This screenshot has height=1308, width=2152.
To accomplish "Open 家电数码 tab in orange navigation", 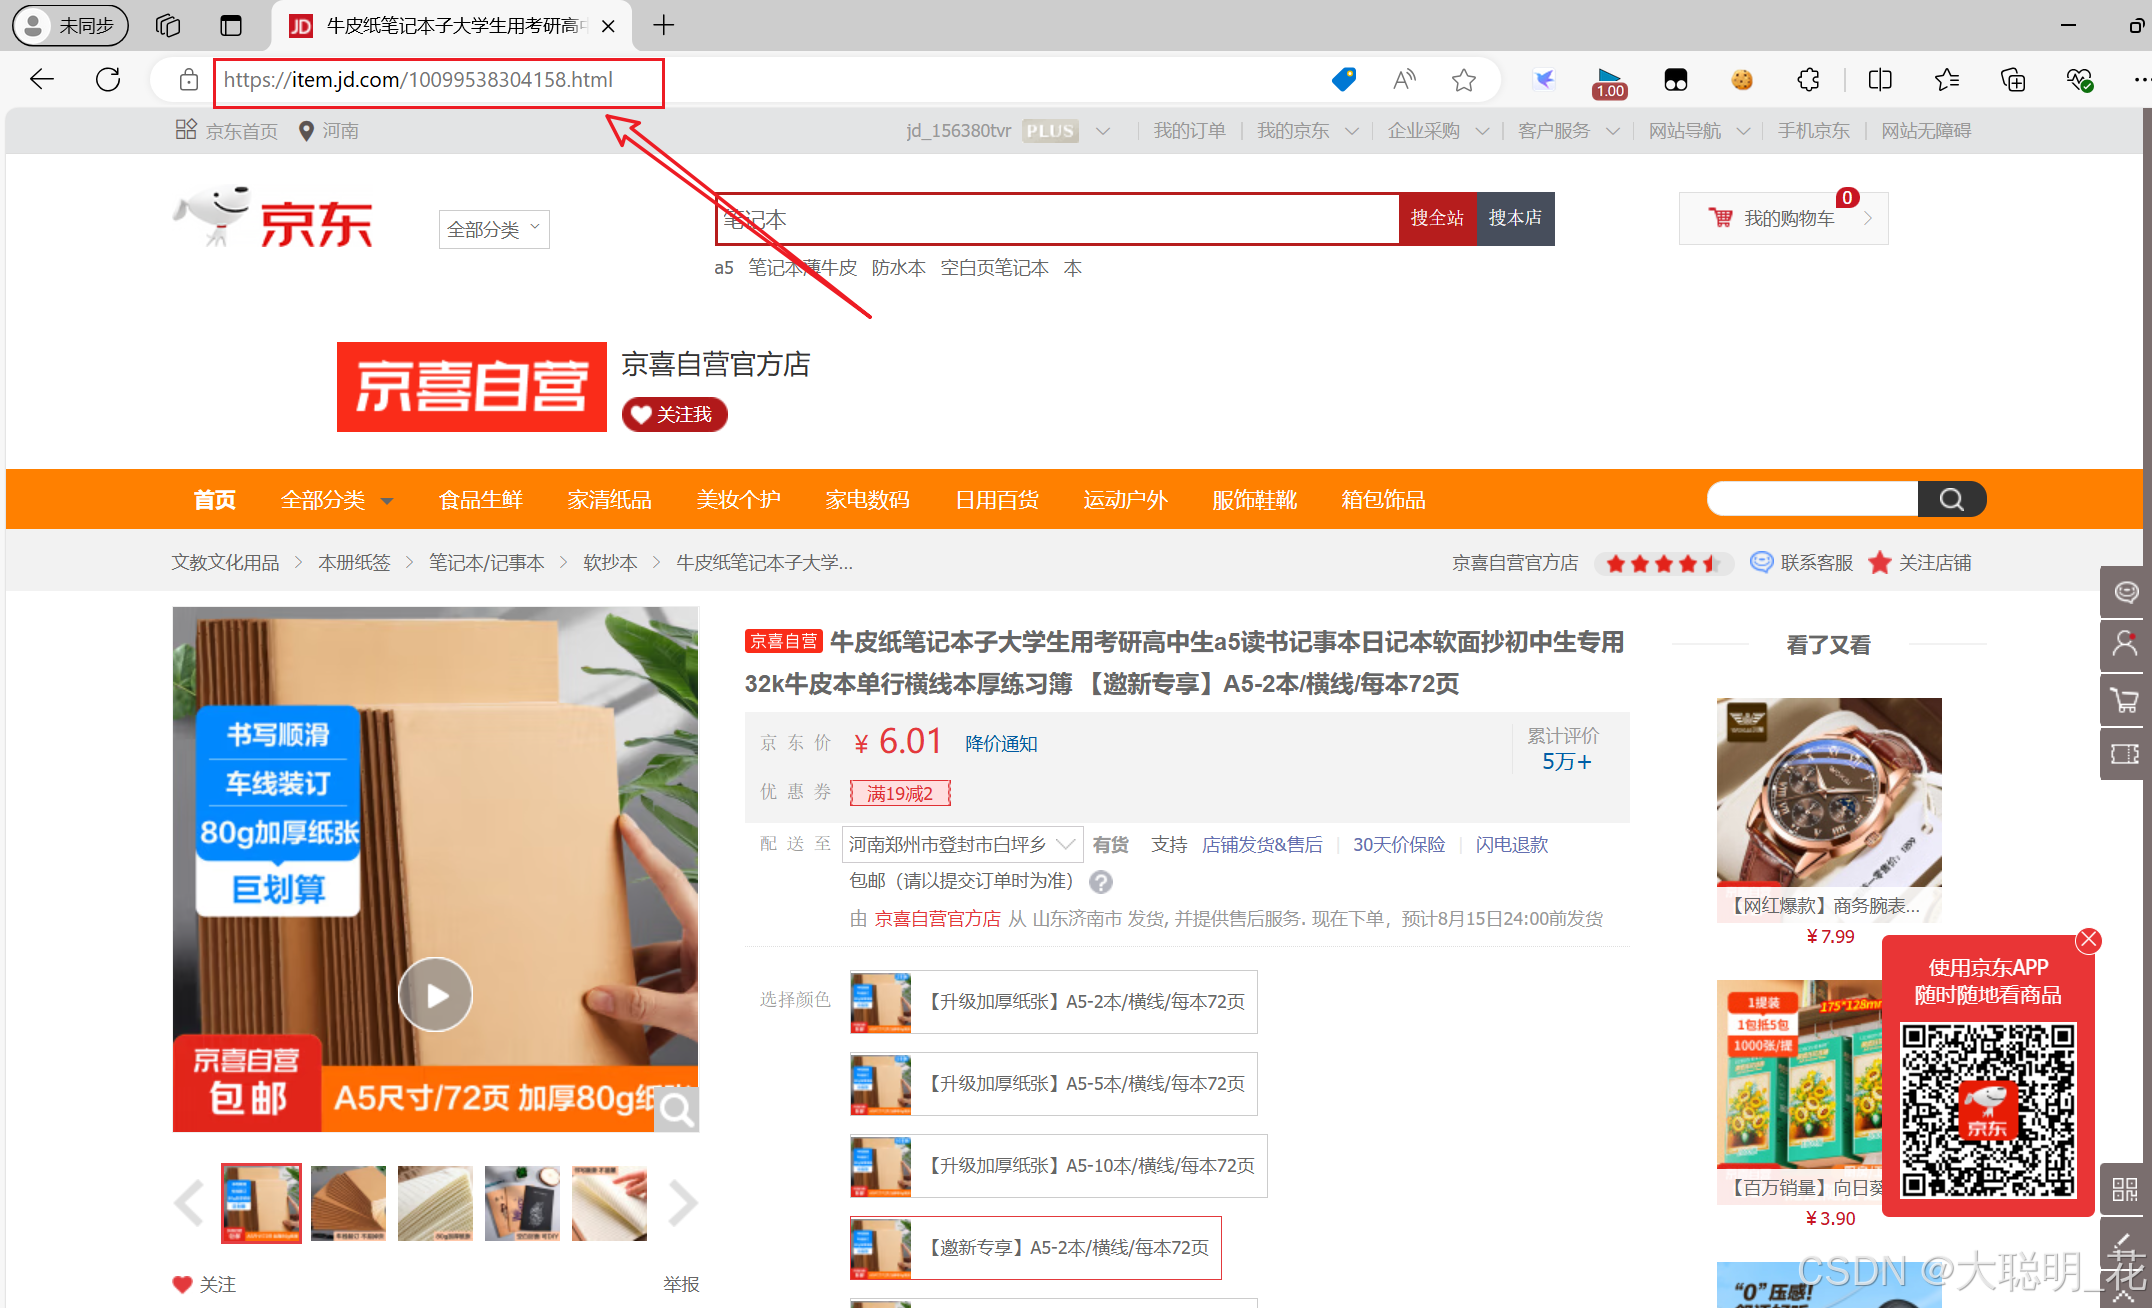I will (x=867, y=500).
